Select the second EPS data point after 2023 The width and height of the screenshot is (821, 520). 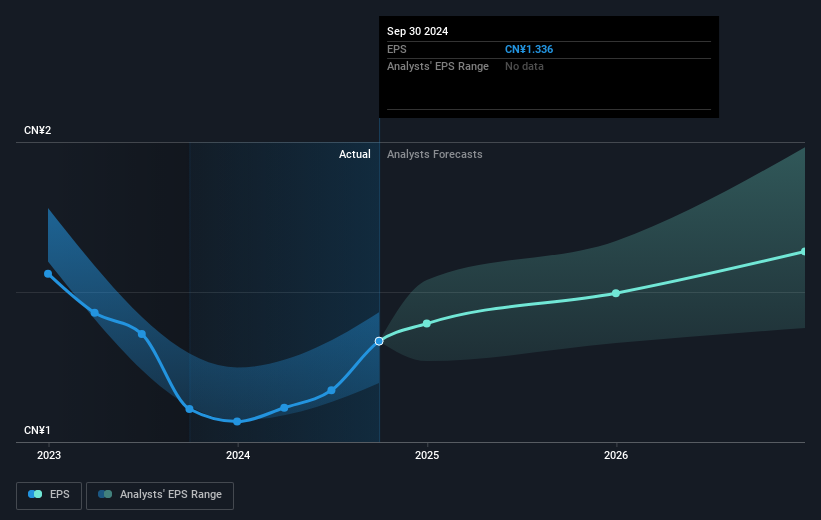tap(95, 313)
